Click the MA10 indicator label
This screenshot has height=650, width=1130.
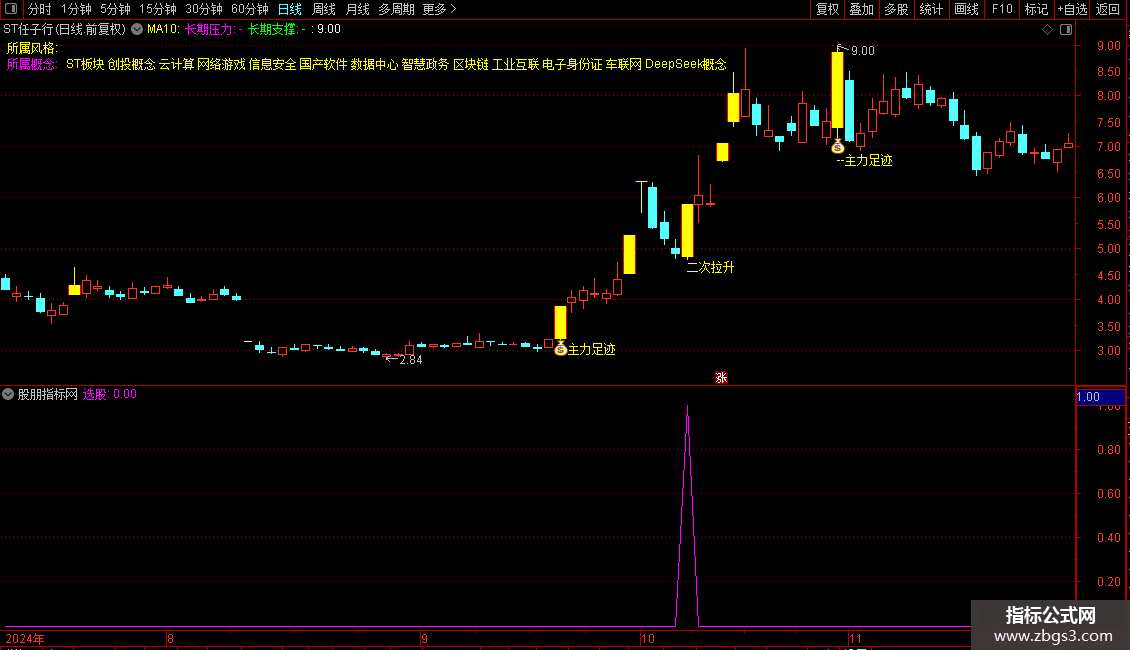[x=163, y=29]
